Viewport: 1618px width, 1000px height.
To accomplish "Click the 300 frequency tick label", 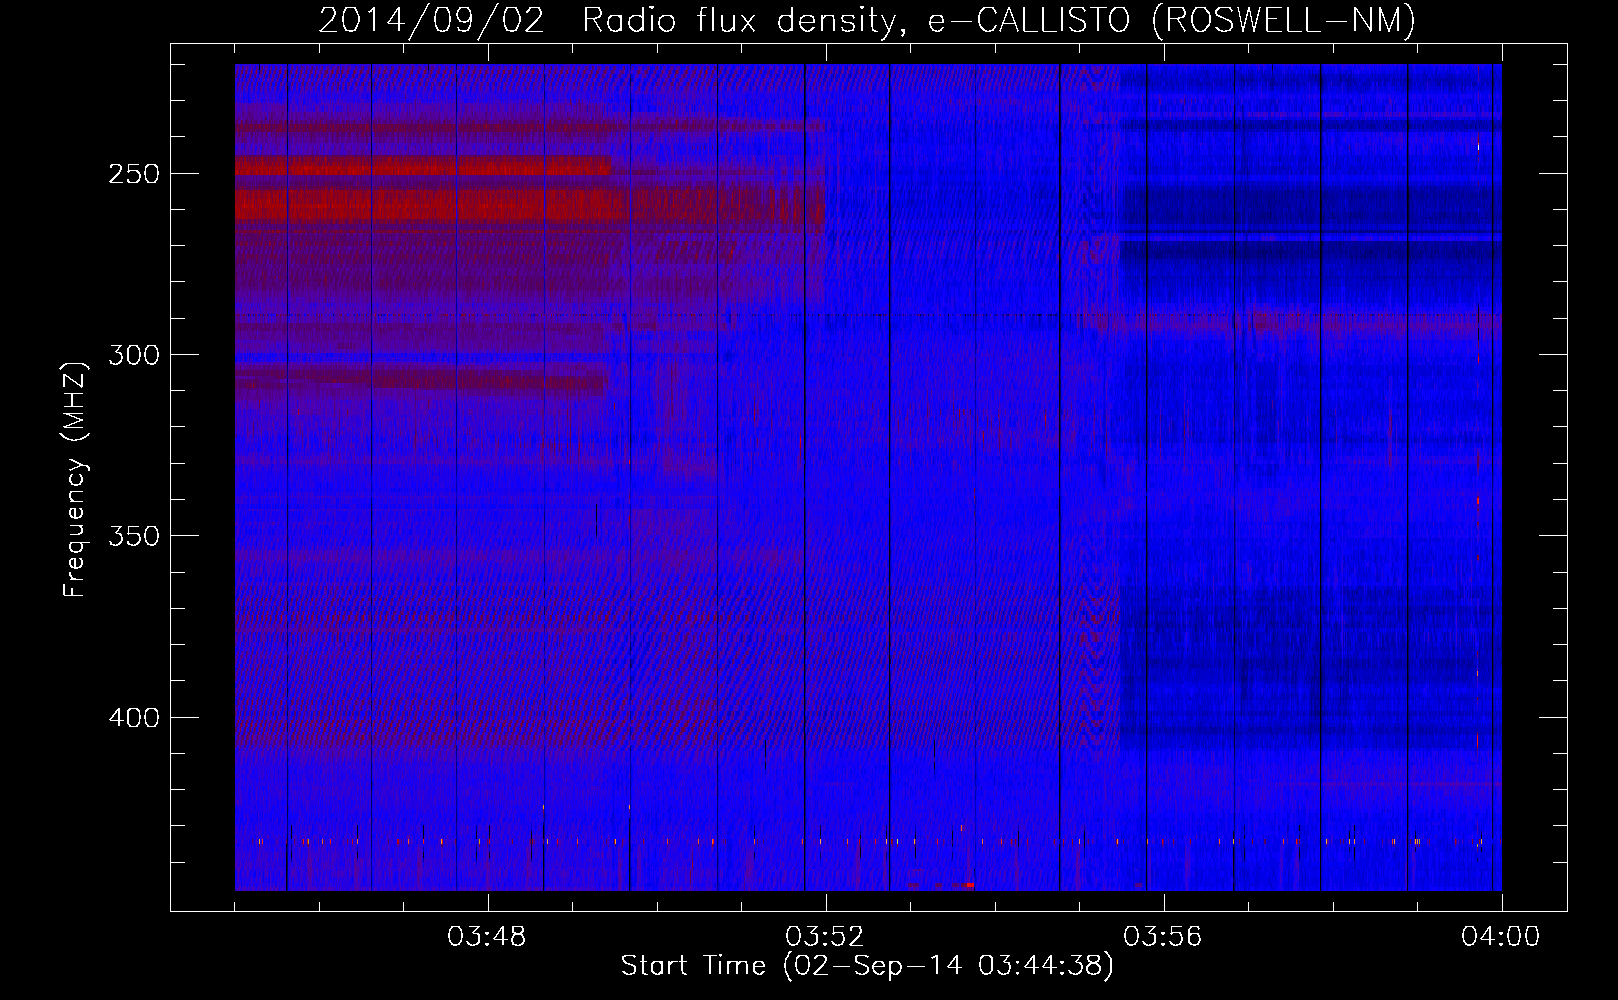I will tap(134, 355).
